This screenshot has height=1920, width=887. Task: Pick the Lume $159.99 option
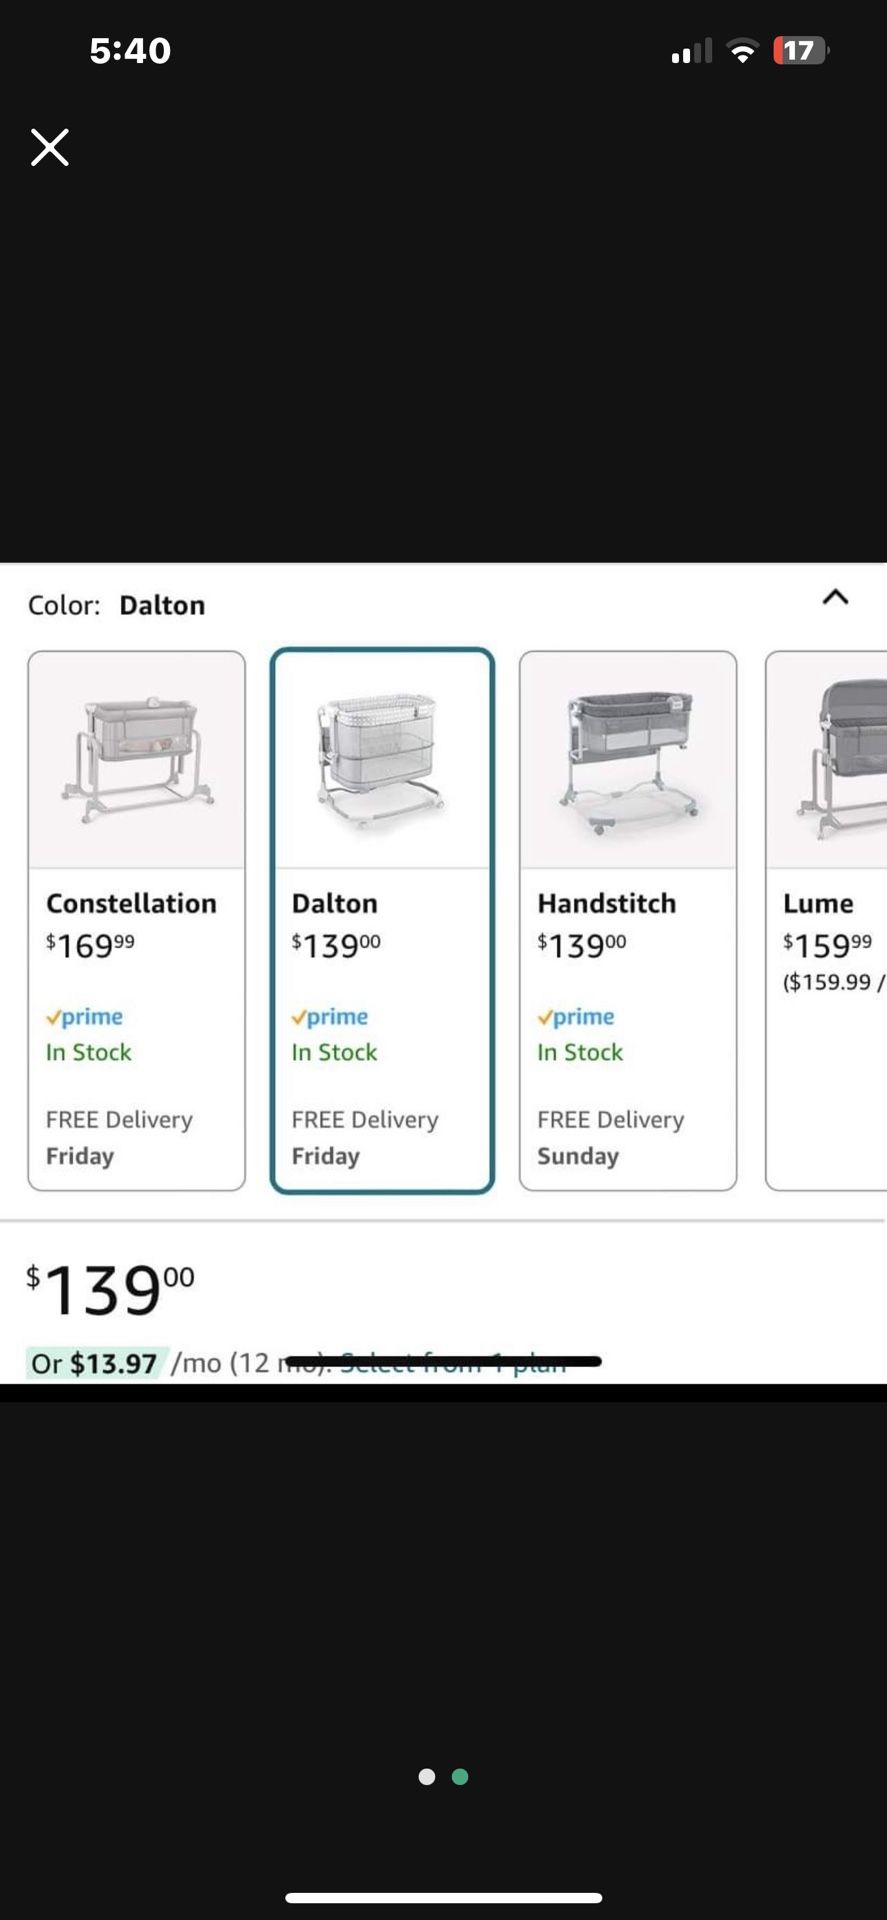827,944
